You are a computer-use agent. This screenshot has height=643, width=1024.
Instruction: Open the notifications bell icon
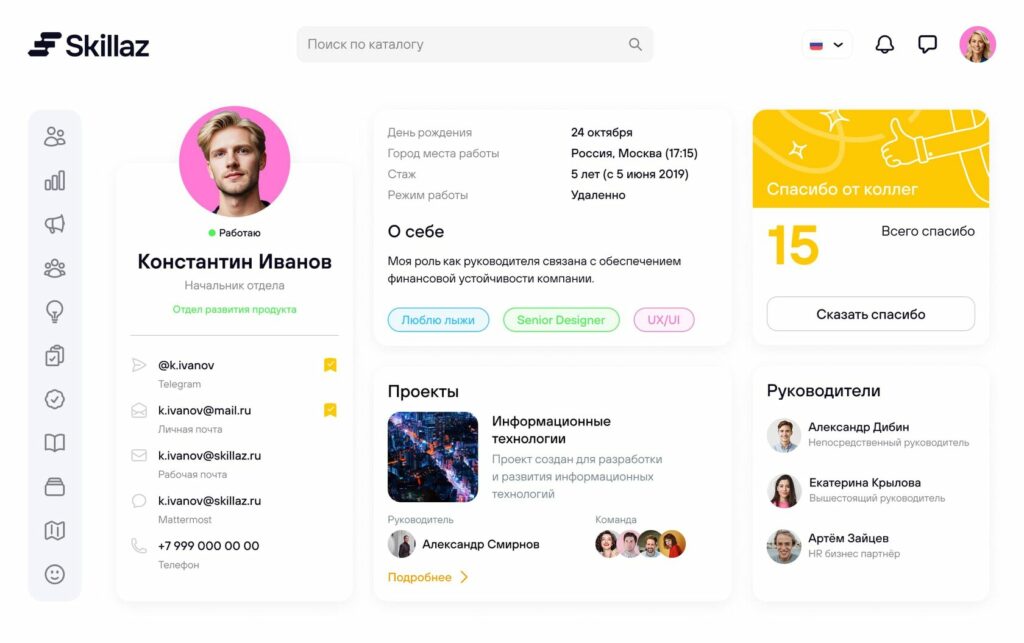coord(884,44)
